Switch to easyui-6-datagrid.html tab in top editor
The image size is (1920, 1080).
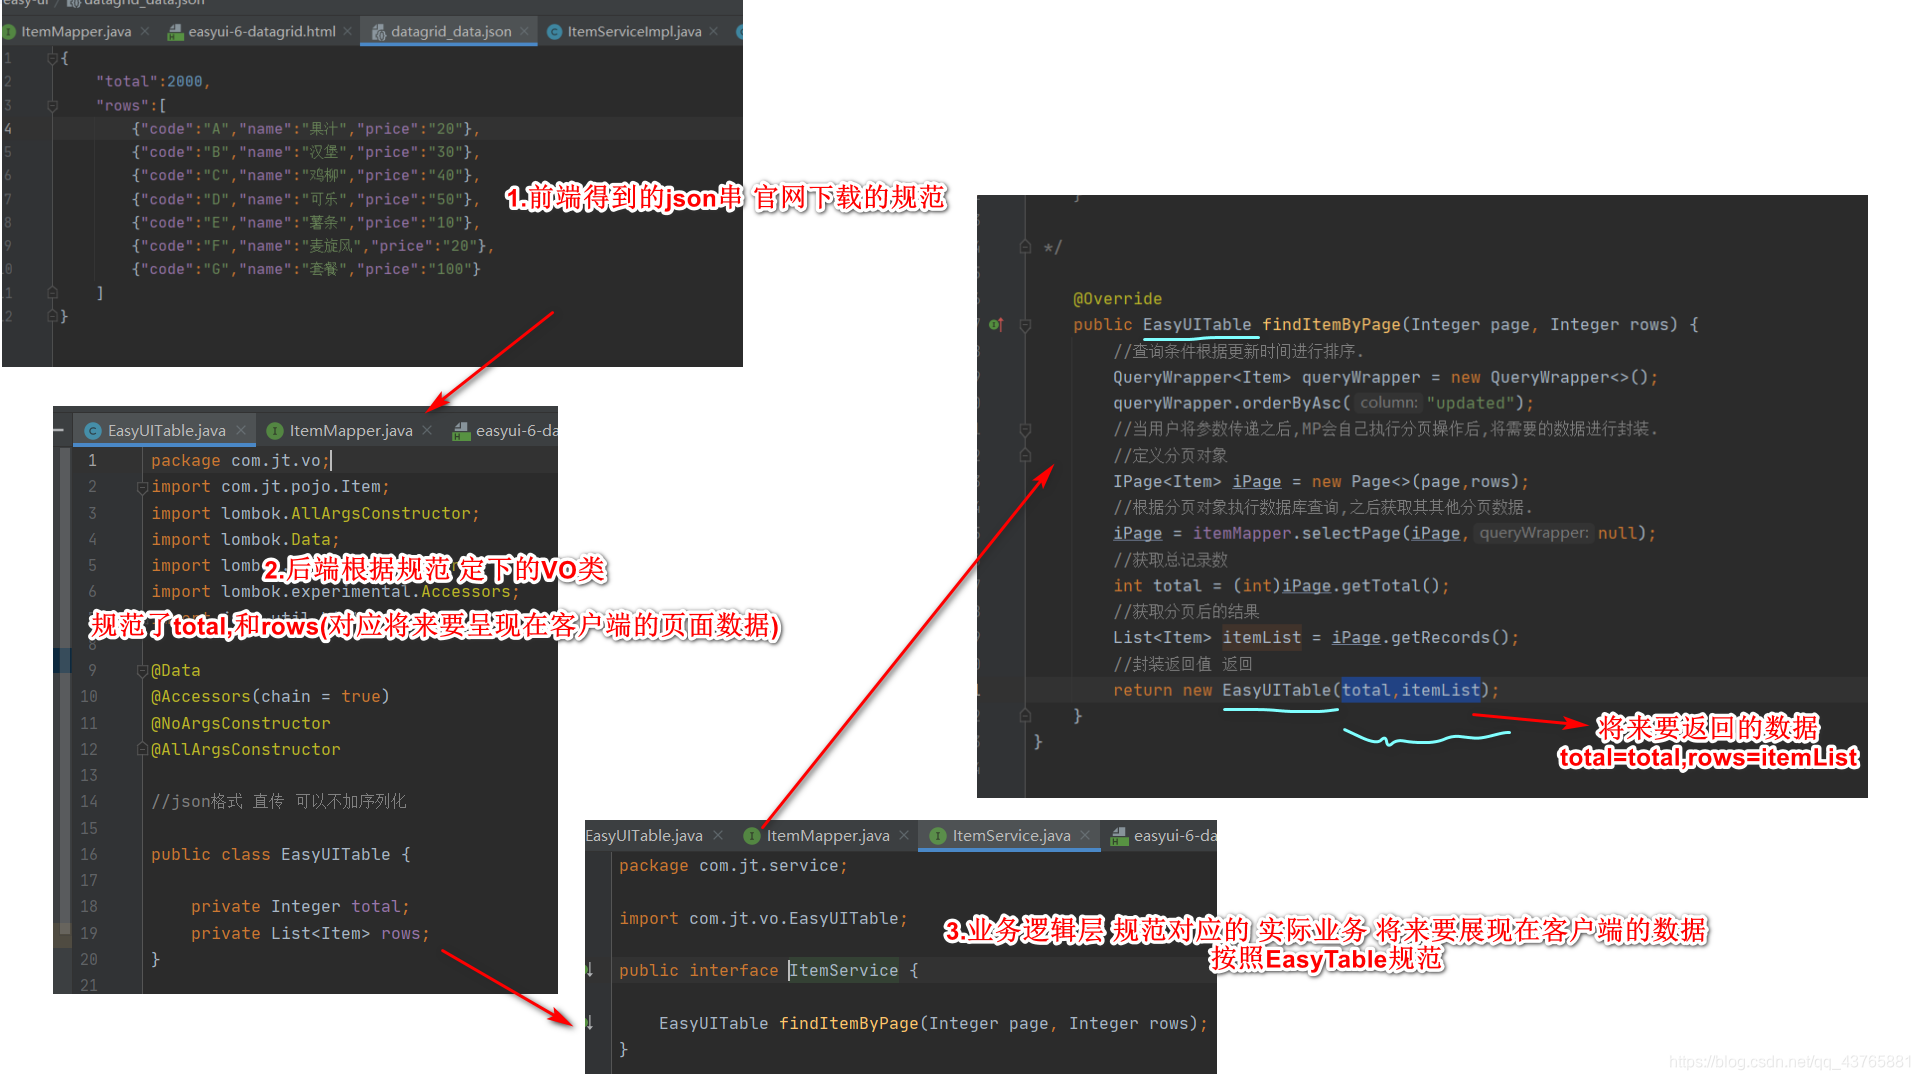tap(262, 32)
